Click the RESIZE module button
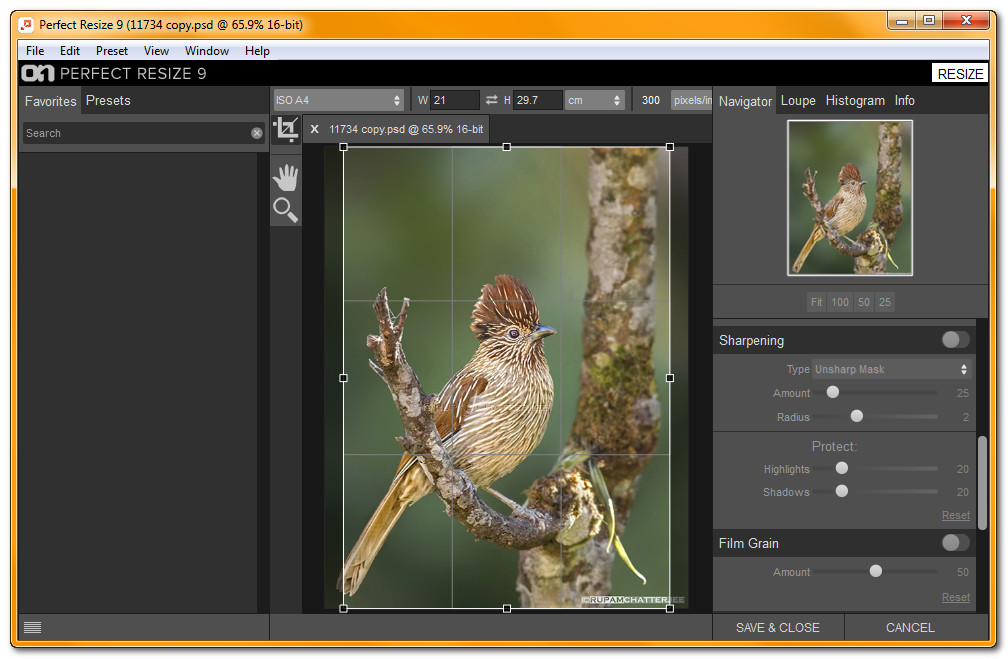Viewport: 1008px width, 659px height. point(960,73)
